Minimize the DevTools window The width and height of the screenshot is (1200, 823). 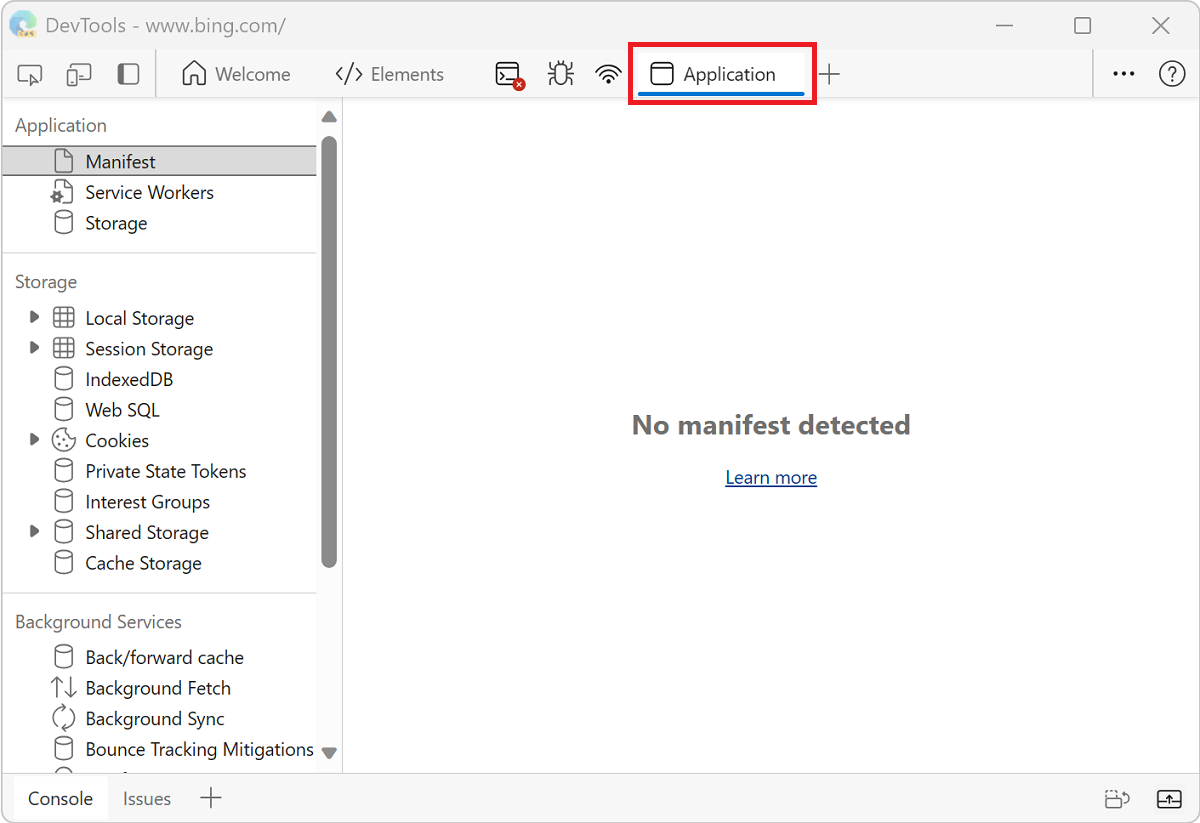click(1005, 26)
